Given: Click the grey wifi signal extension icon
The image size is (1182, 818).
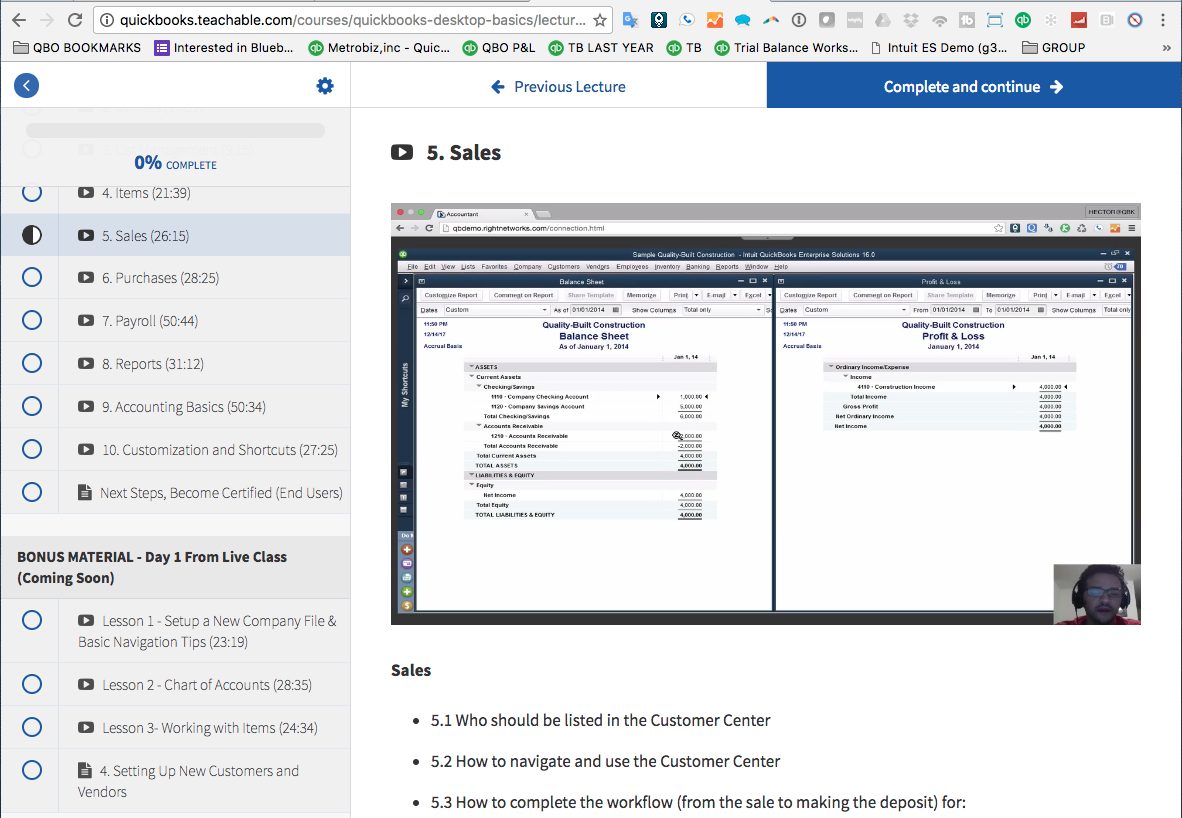Looking at the screenshot, I should point(939,20).
